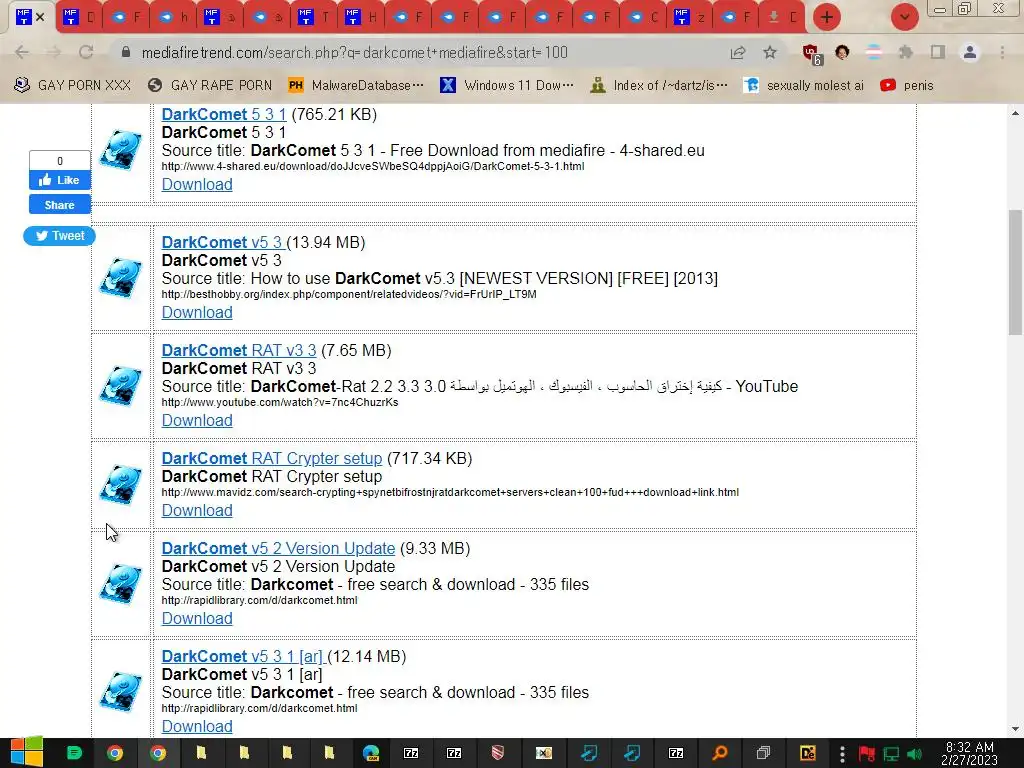Click the share page icon in address bar
Image resolution: width=1024 pixels, height=768 pixels.
[x=738, y=52]
